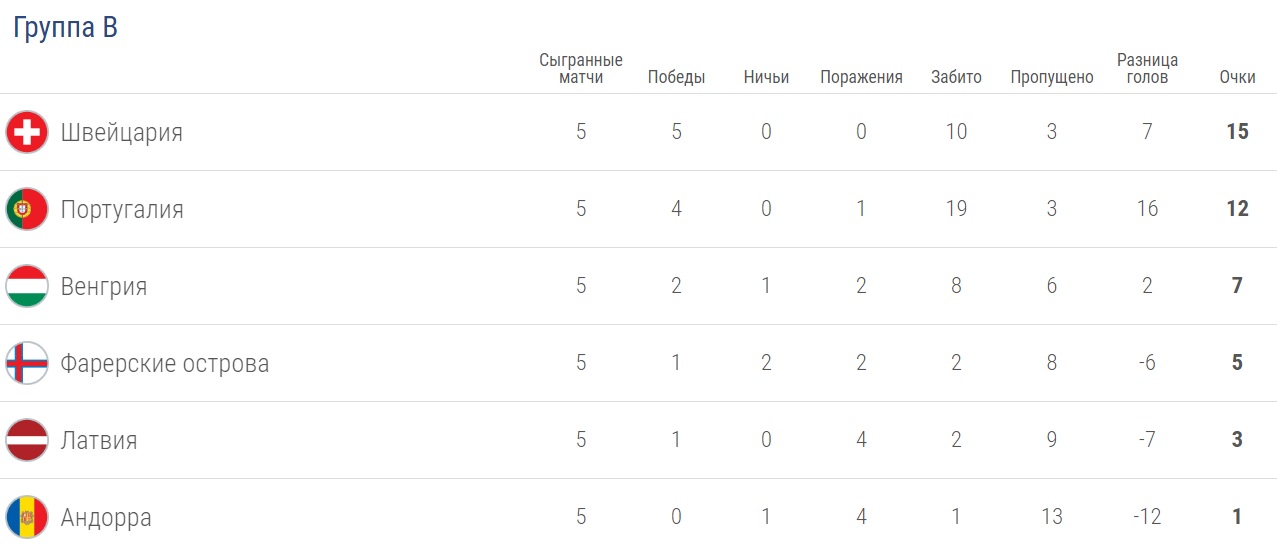Sort by Очки column header
Image resolution: width=1277 pixels, height=551 pixels.
pos(1237,77)
